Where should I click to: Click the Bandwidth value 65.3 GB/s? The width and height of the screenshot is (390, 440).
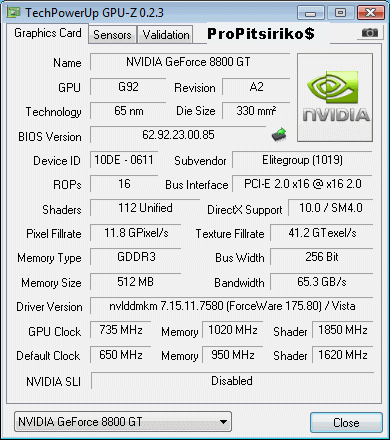[x=322, y=282]
